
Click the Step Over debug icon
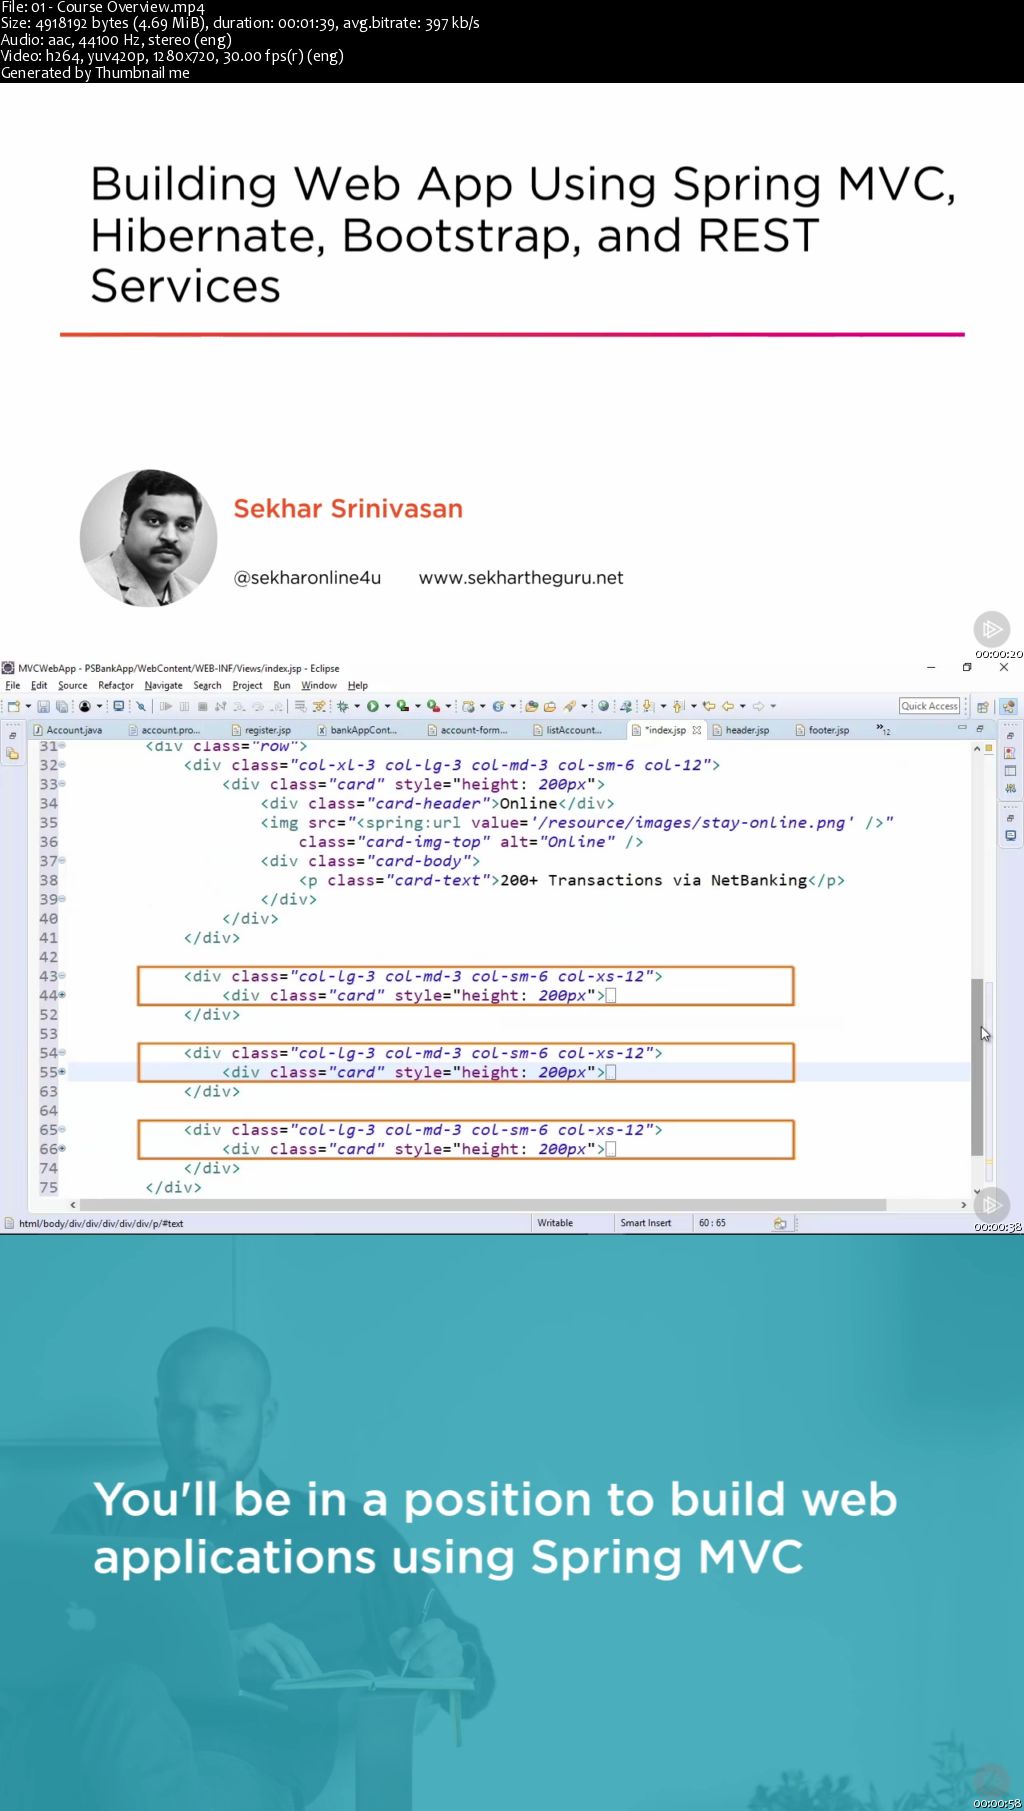[257, 706]
